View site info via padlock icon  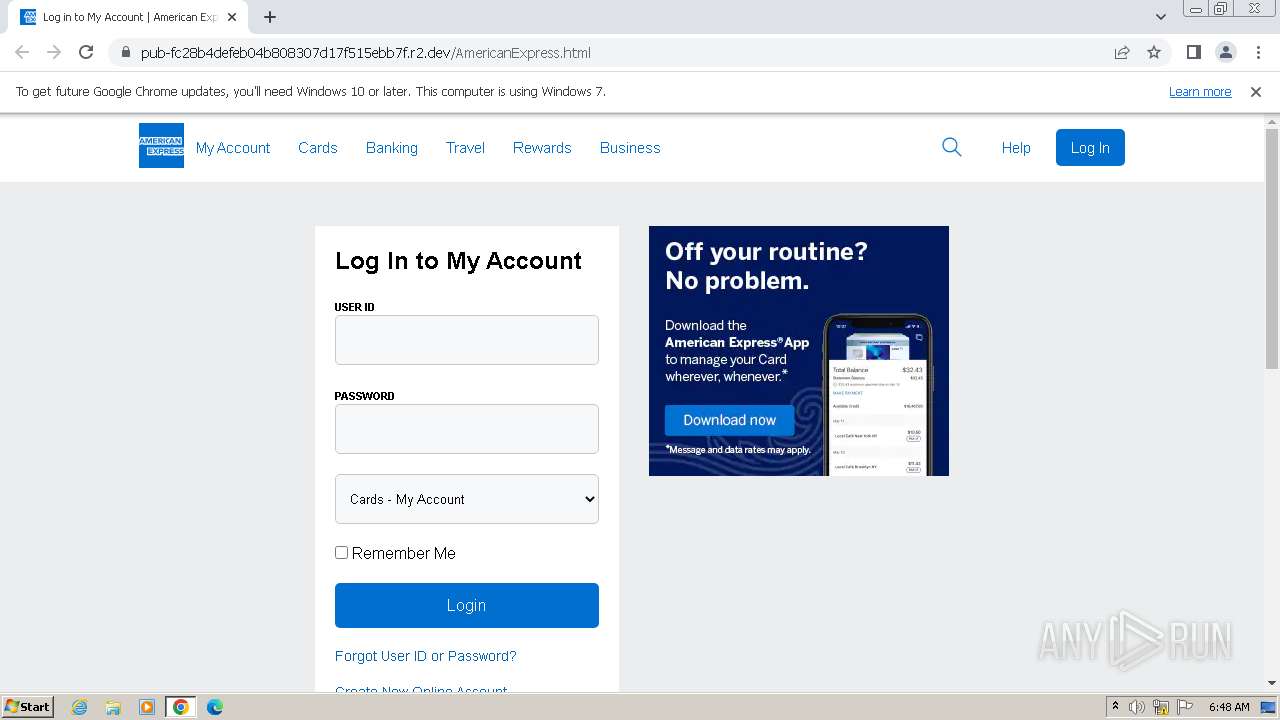coord(125,52)
